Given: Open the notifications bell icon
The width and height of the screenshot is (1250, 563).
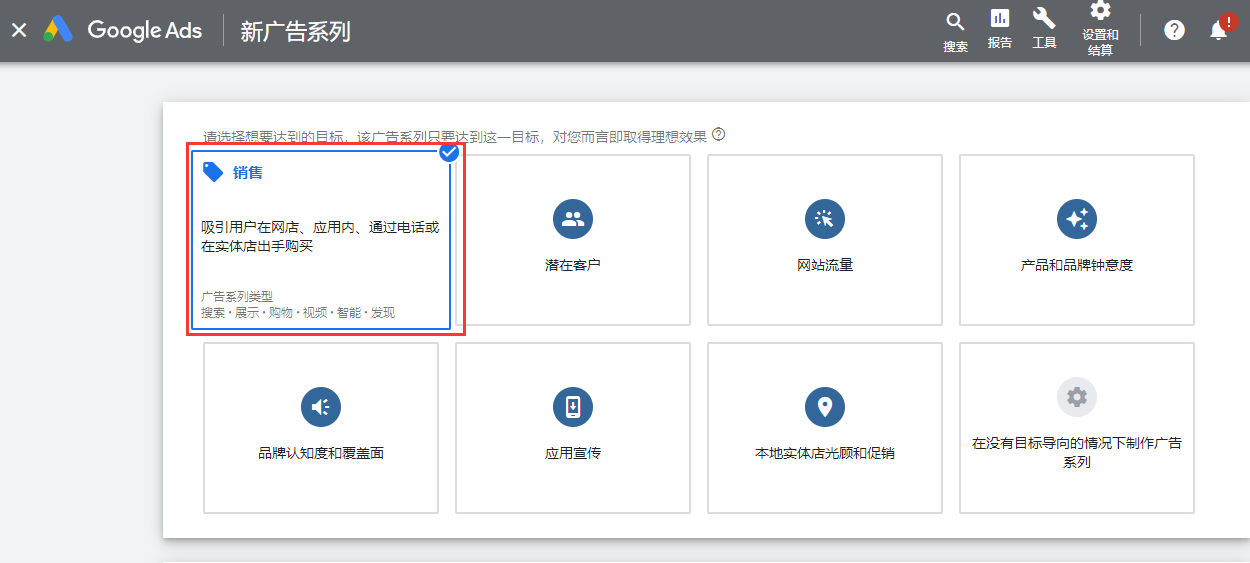Looking at the screenshot, I should [x=1218, y=30].
